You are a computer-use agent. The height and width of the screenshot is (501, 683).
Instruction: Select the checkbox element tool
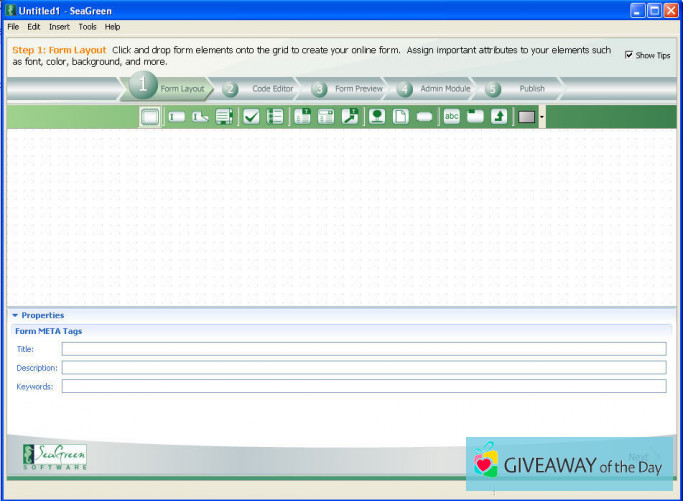[251, 117]
